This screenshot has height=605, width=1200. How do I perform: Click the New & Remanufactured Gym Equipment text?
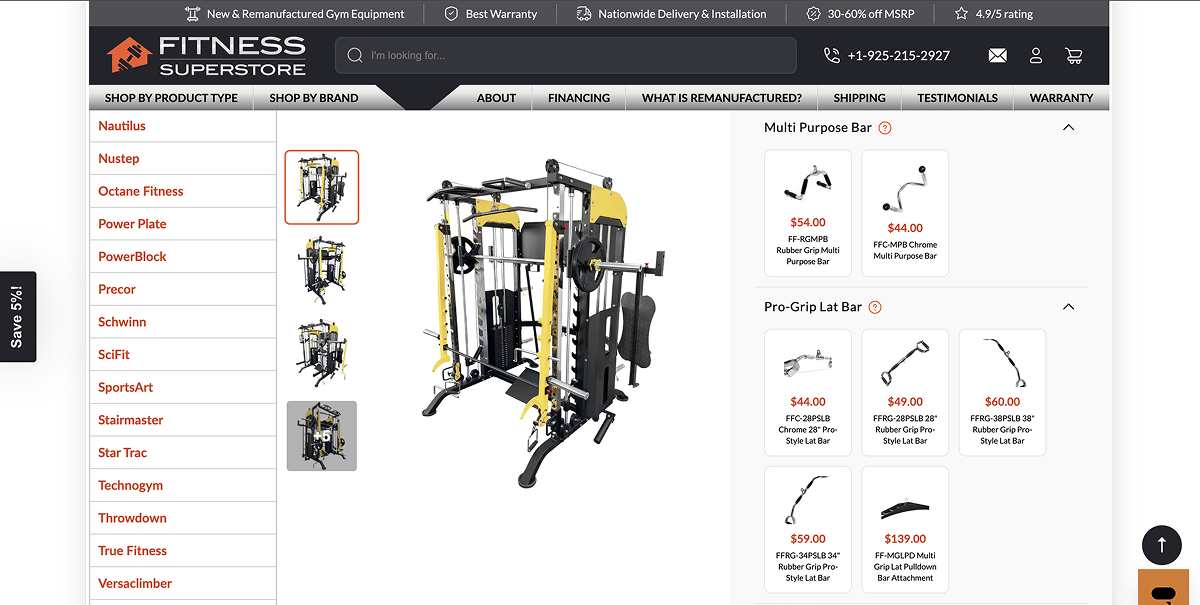click(x=306, y=14)
